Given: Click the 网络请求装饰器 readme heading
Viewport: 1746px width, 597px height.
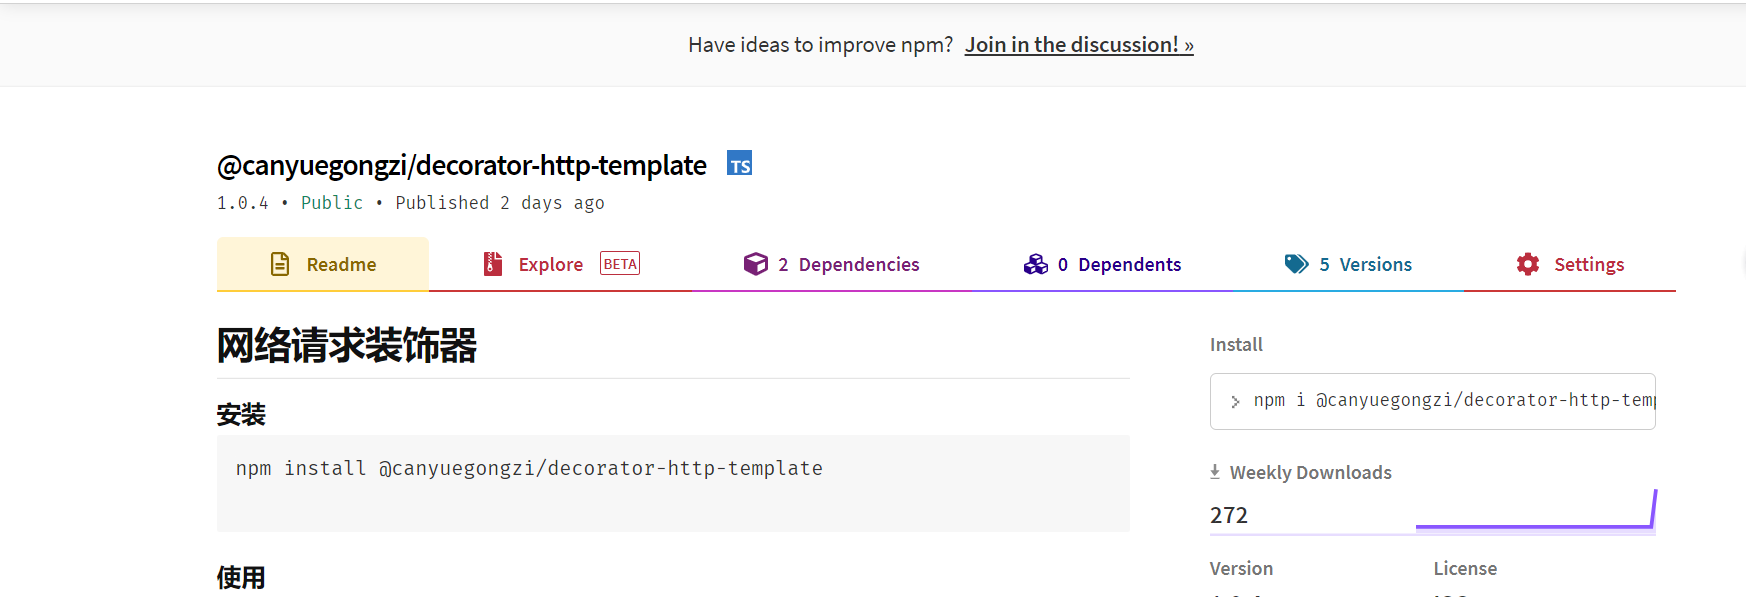Looking at the screenshot, I should coord(347,346).
